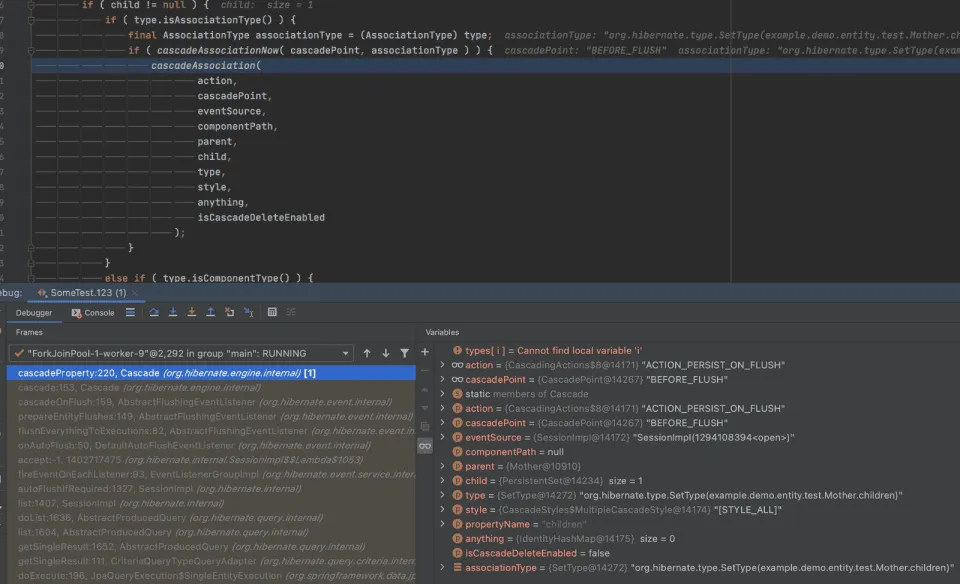Click the Force Step Into icon
Image resolution: width=960 pixels, height=584 pixels.
click(192, 312)
